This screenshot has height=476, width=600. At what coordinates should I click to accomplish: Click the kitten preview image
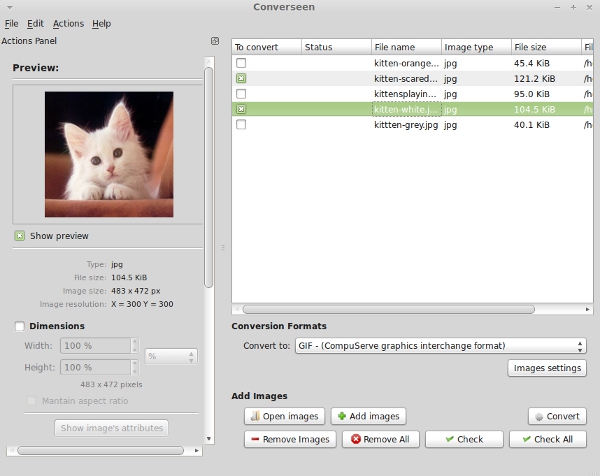[x=109, y=154]
